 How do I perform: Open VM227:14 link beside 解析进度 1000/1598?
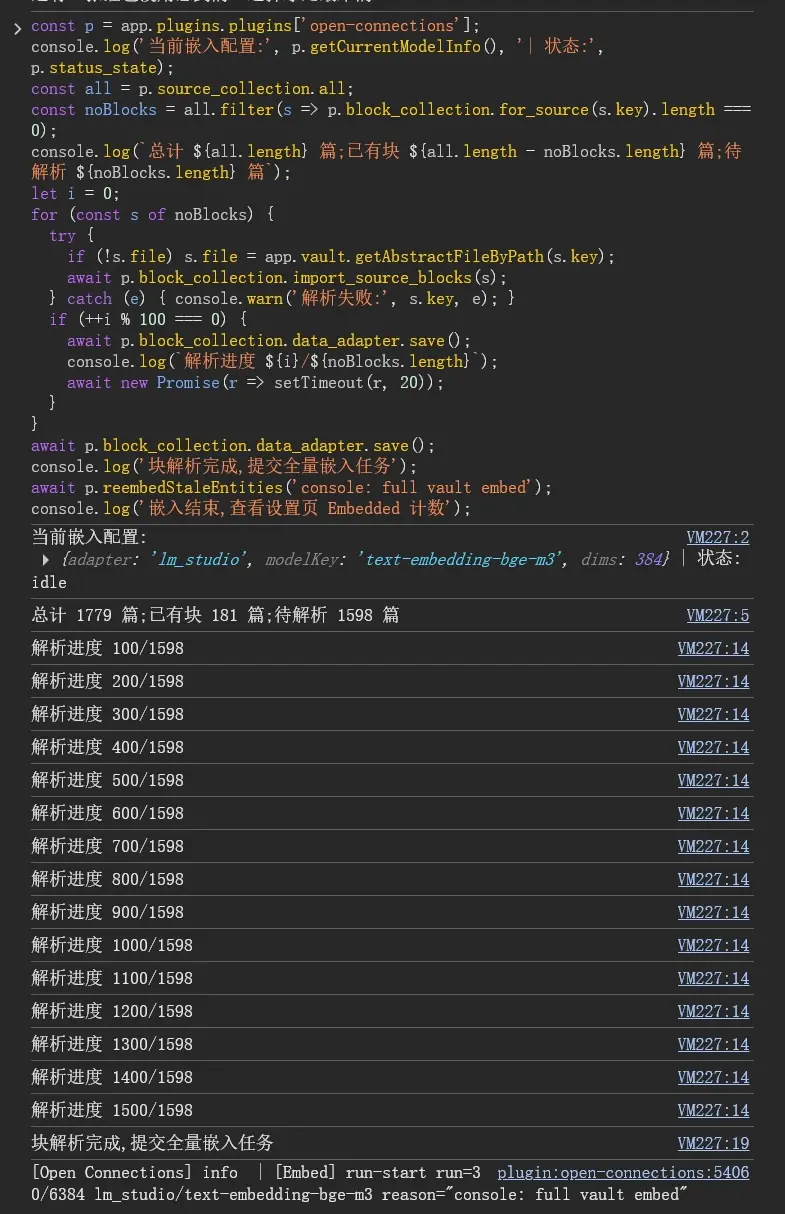tap(713, 945)
